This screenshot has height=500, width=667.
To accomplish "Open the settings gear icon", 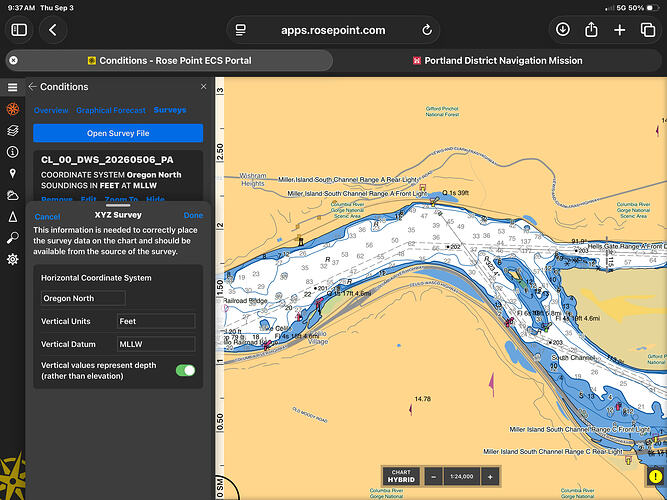I will coord(13,259).
